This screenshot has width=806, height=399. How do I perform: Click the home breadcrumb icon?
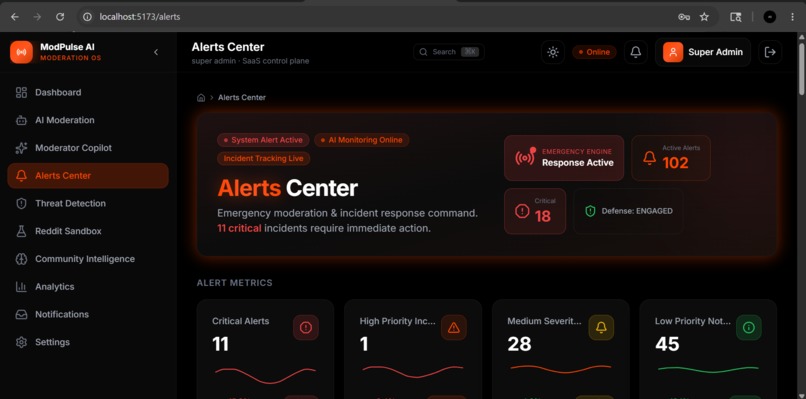point(201,98)
